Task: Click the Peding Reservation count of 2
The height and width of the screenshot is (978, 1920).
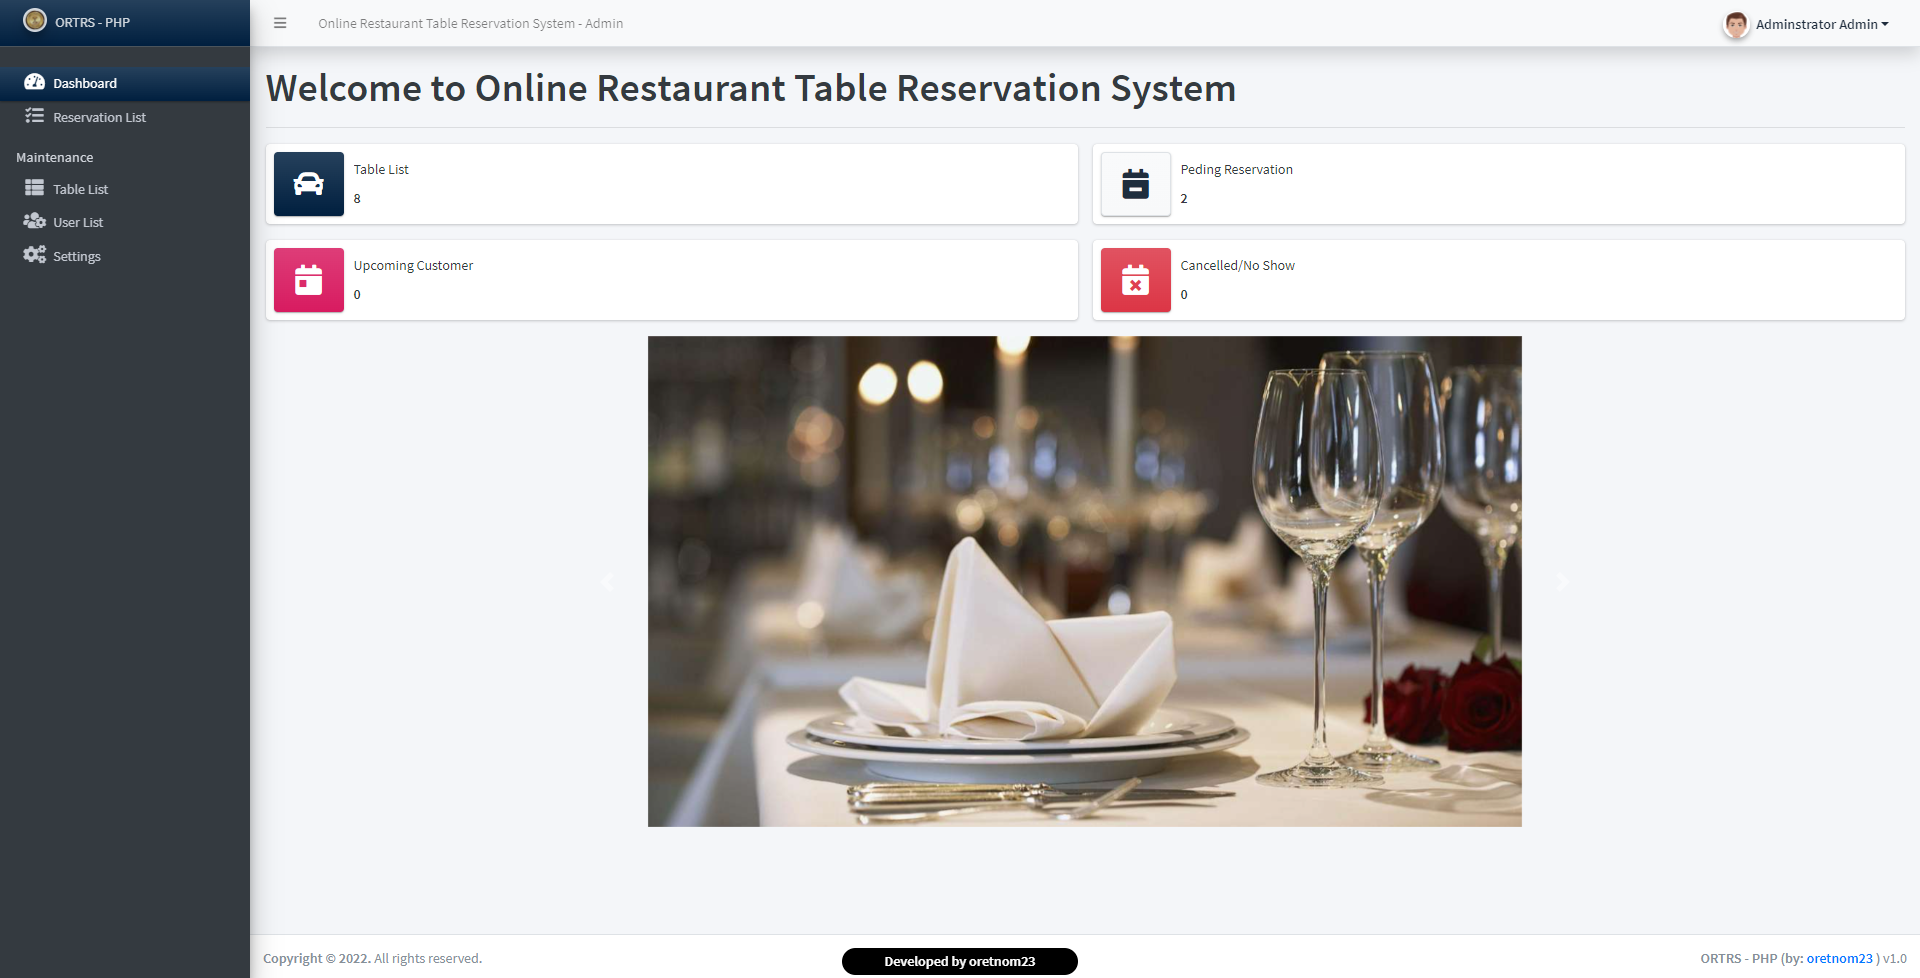Action: click(1184, 198)
